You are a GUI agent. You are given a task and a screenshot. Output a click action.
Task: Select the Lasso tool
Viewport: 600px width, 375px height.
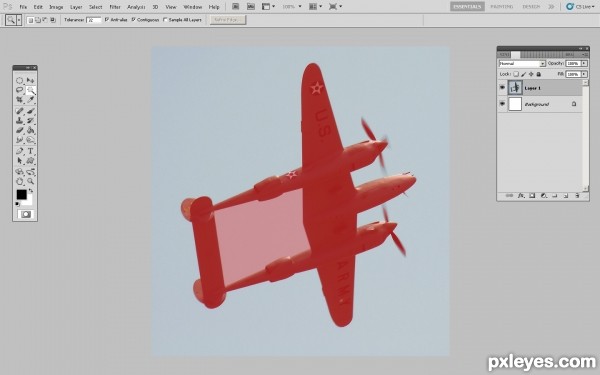[x=20, y=90]
